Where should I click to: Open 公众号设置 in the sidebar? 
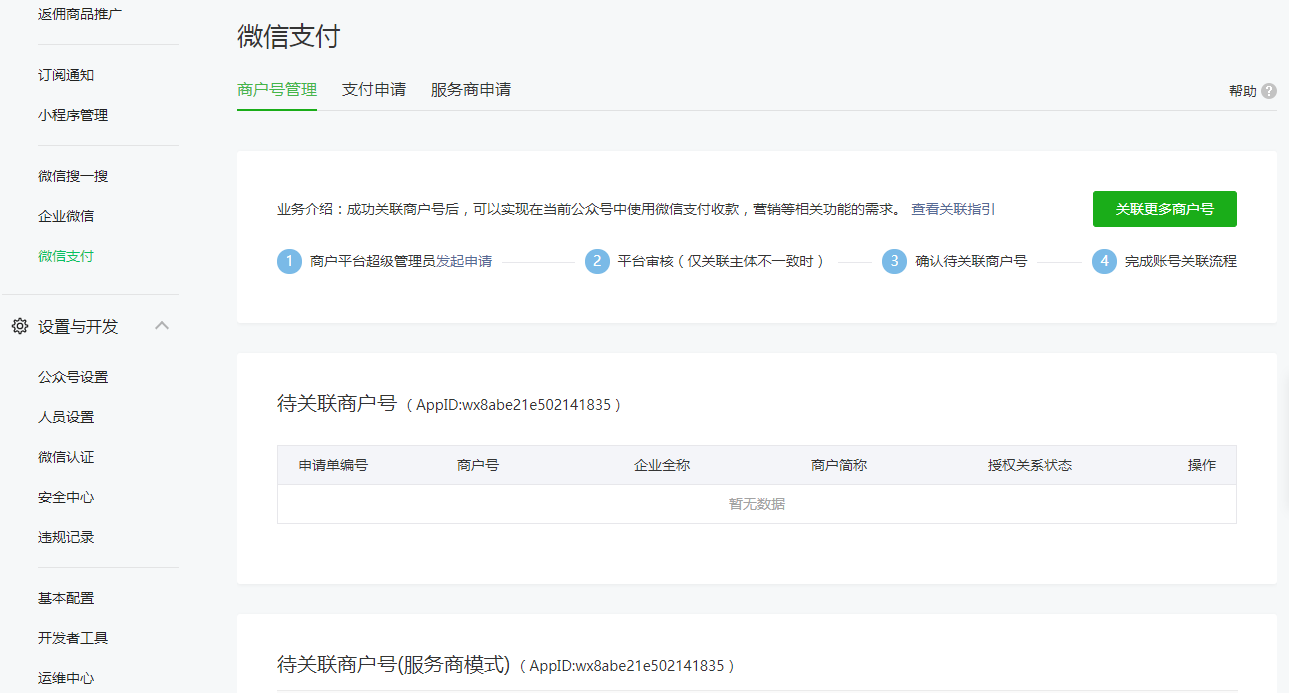click(x=73, y=377)
